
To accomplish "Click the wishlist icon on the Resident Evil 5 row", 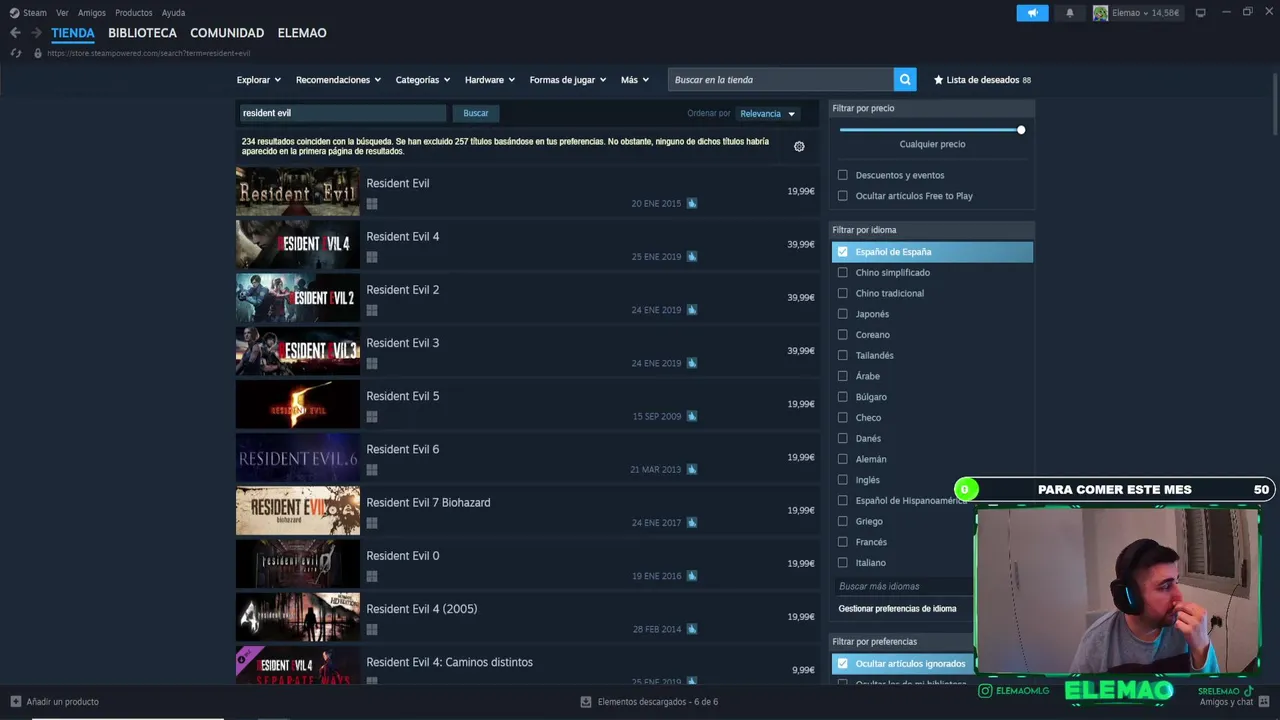I will click(691, 416).
